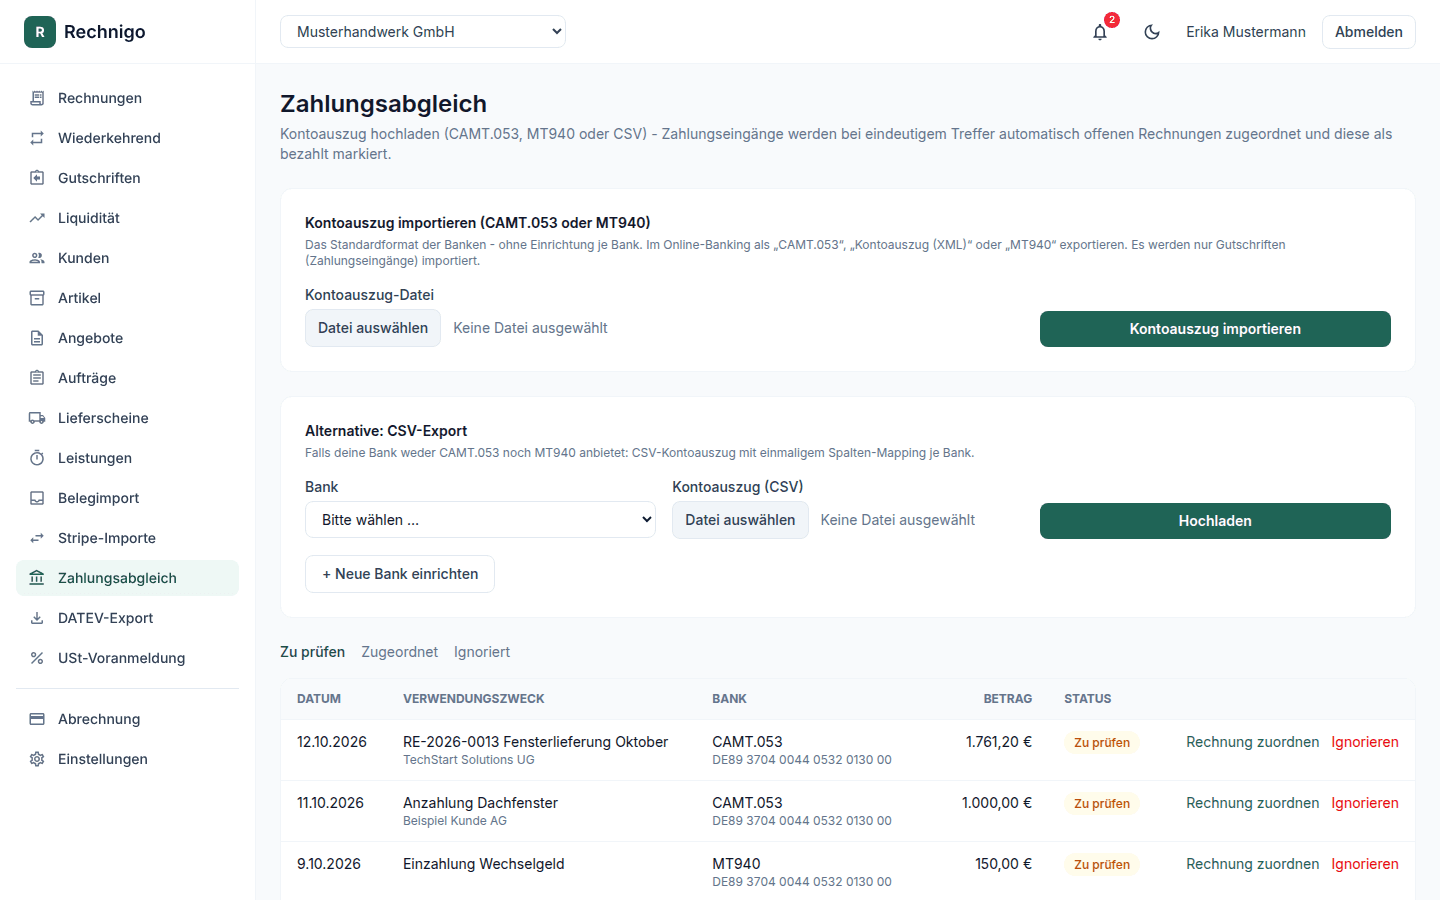
Task: Open the Musterhandwerk GmbH company dropdown
Action: click(423, 32)
